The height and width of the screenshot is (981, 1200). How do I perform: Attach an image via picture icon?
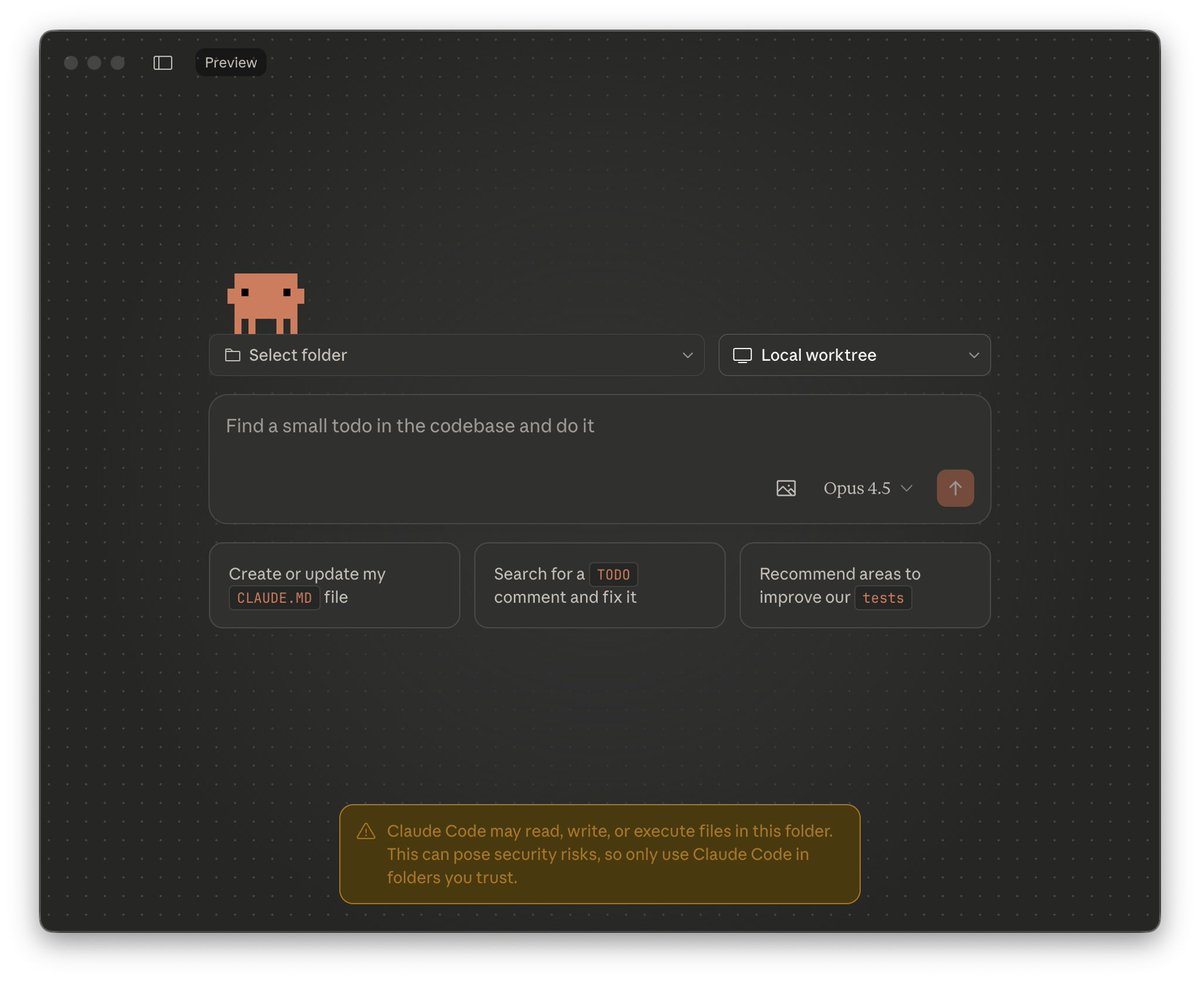click(x=786, y=488)
